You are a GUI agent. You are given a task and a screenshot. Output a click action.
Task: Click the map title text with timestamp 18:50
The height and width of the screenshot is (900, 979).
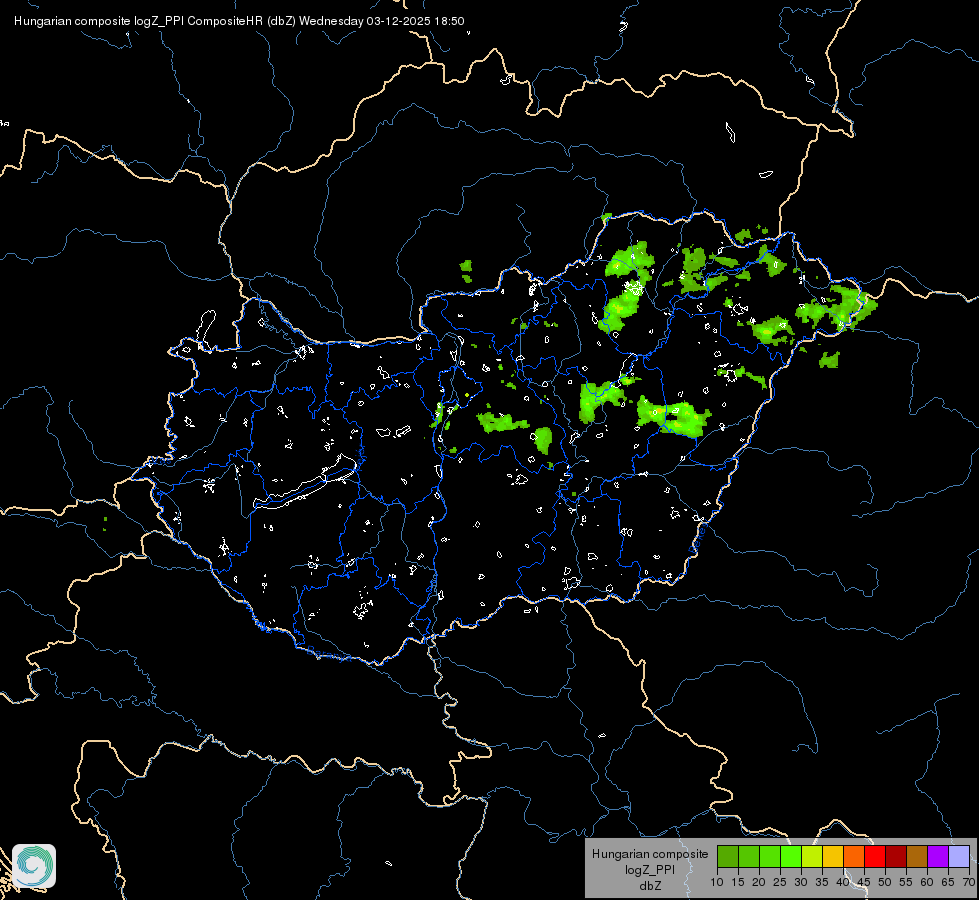[x=239, y=21]
